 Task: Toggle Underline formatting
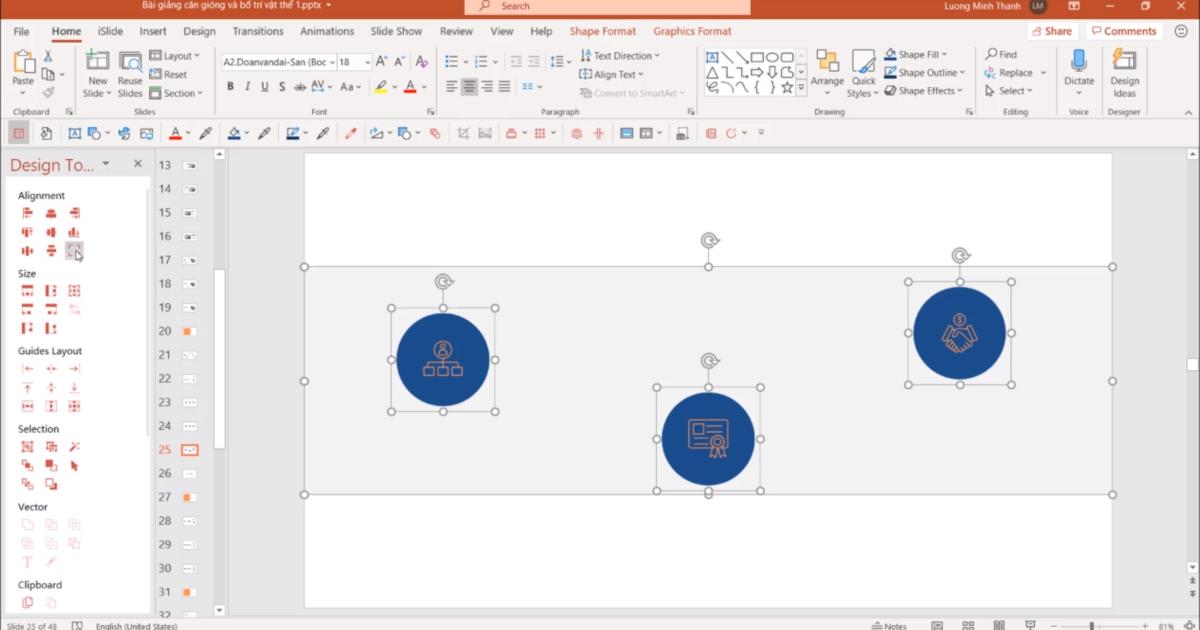[x=265, y=87]
